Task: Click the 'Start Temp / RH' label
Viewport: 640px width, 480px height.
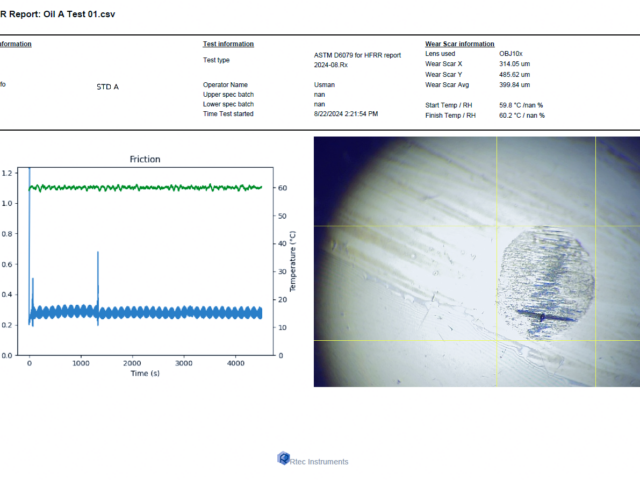Action: click(449, 105)
